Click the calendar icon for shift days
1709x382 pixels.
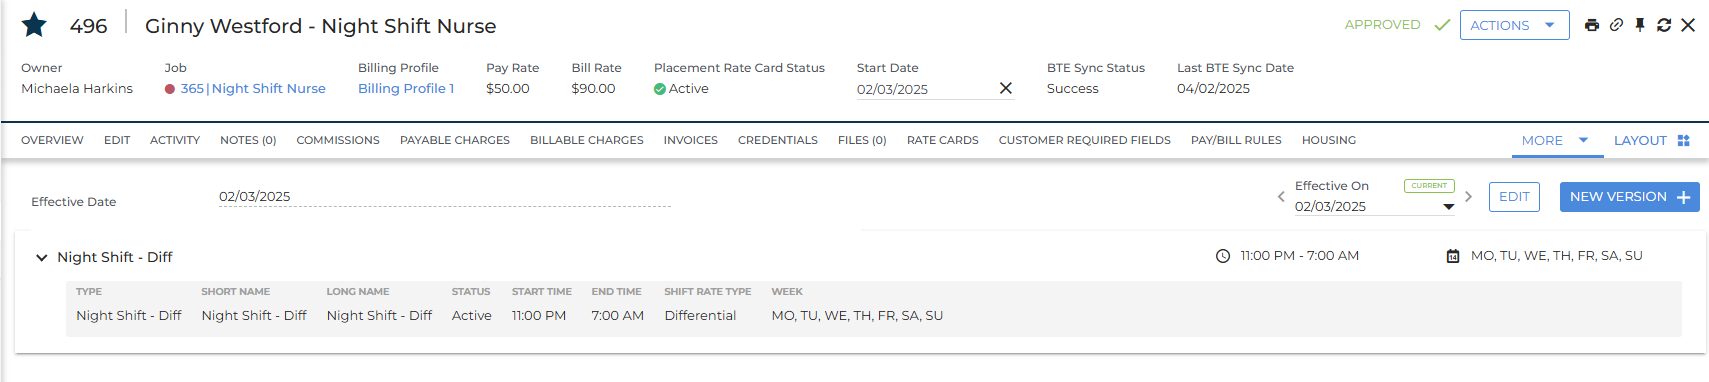tap(1453, 256)
